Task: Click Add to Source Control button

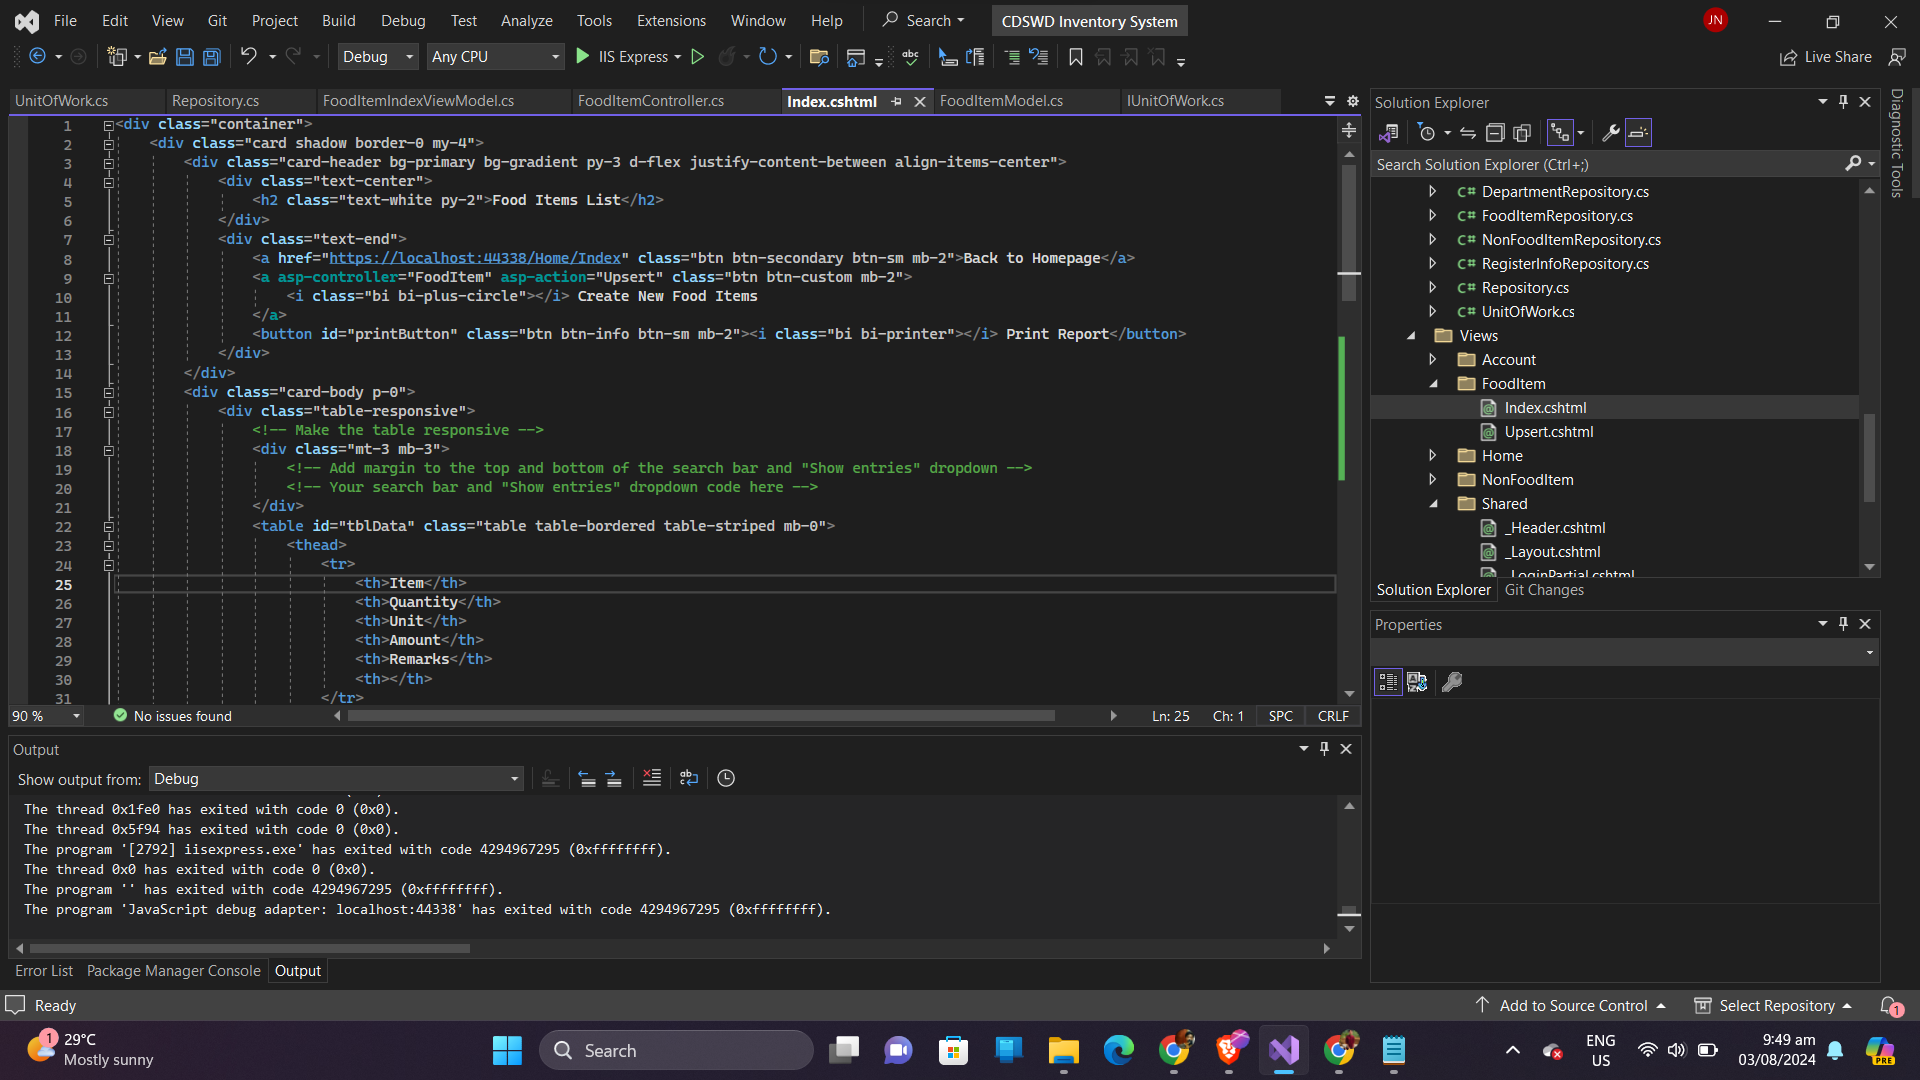Action: (1572, 1005)
